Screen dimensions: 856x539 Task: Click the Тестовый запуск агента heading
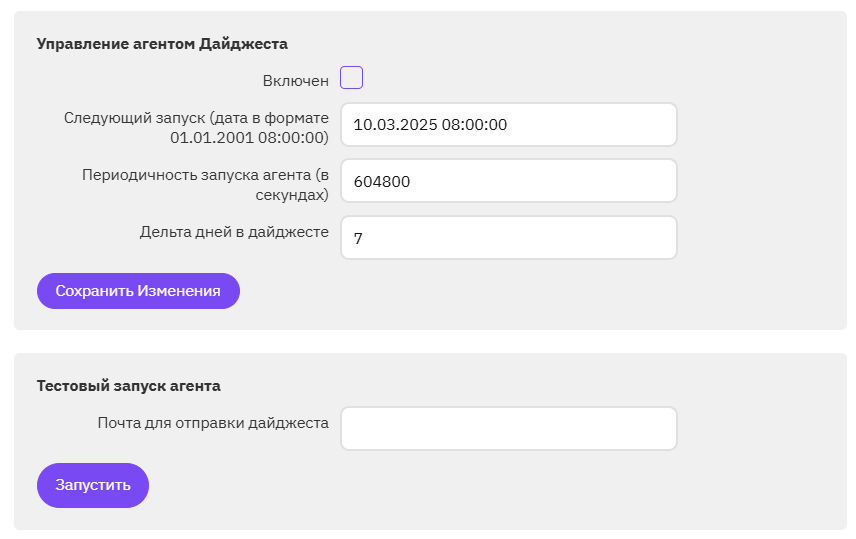pyautogui.click(x=128, y=386)
